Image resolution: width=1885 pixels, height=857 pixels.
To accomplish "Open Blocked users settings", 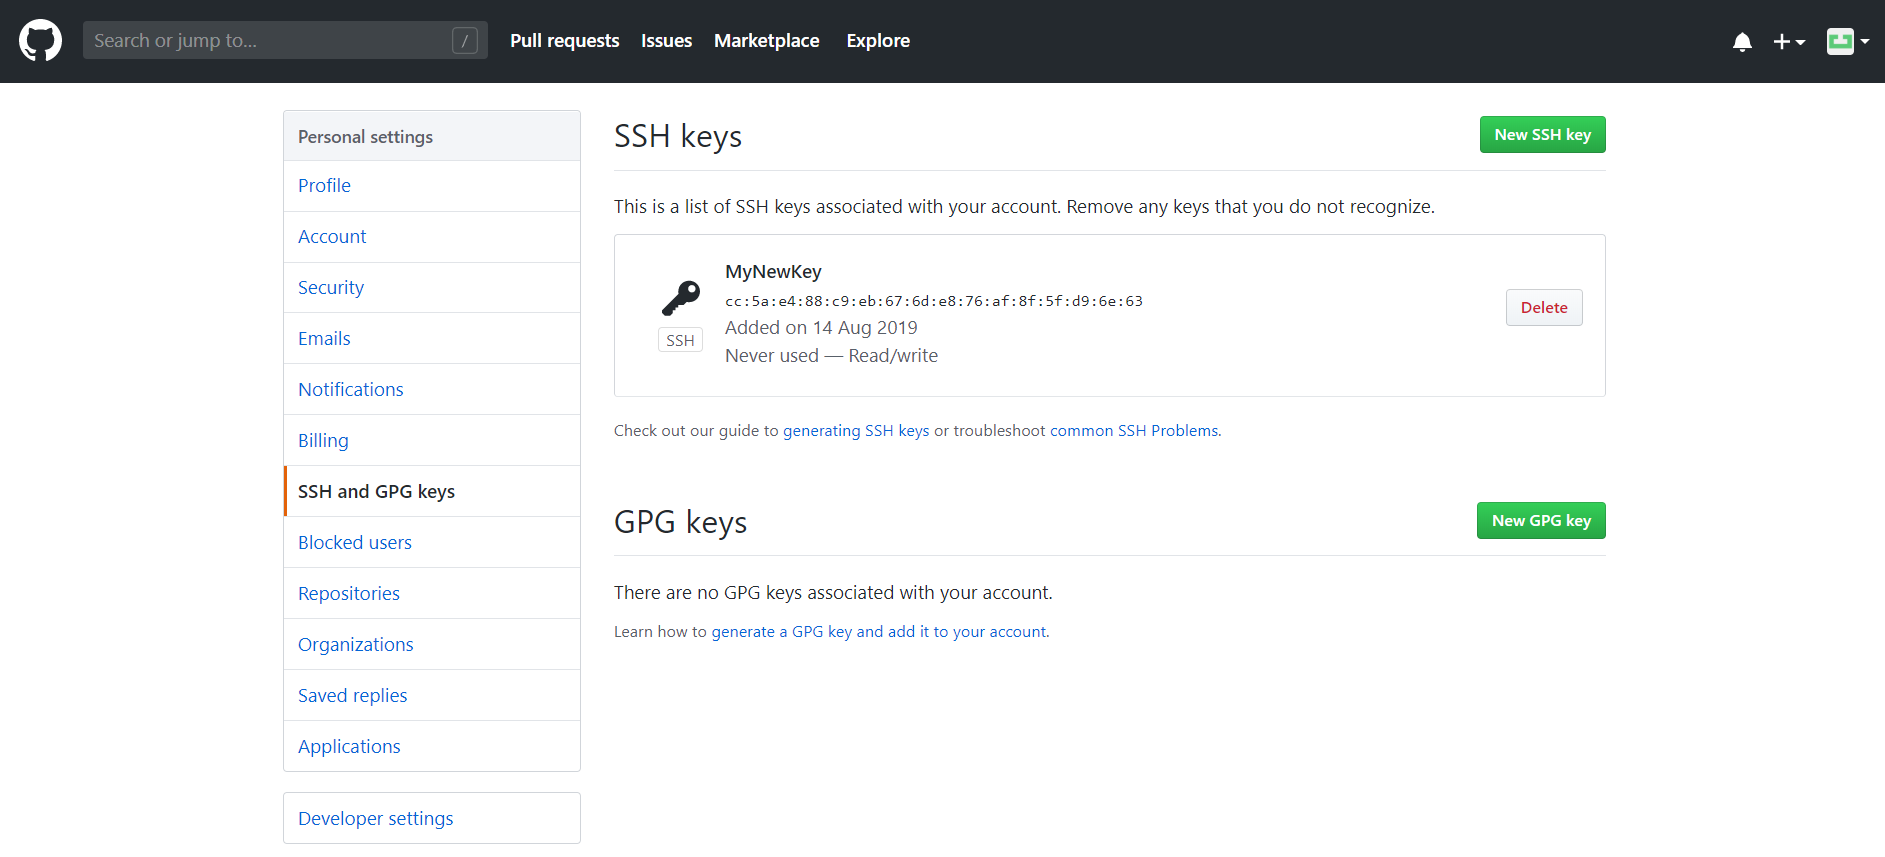I will tap(432, 543).
